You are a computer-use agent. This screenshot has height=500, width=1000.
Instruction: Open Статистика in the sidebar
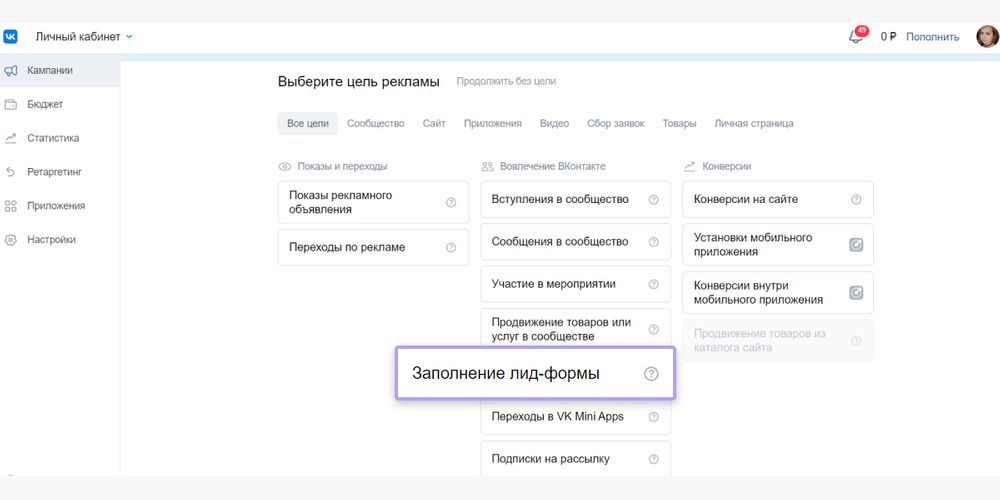(x=60, y=138)
